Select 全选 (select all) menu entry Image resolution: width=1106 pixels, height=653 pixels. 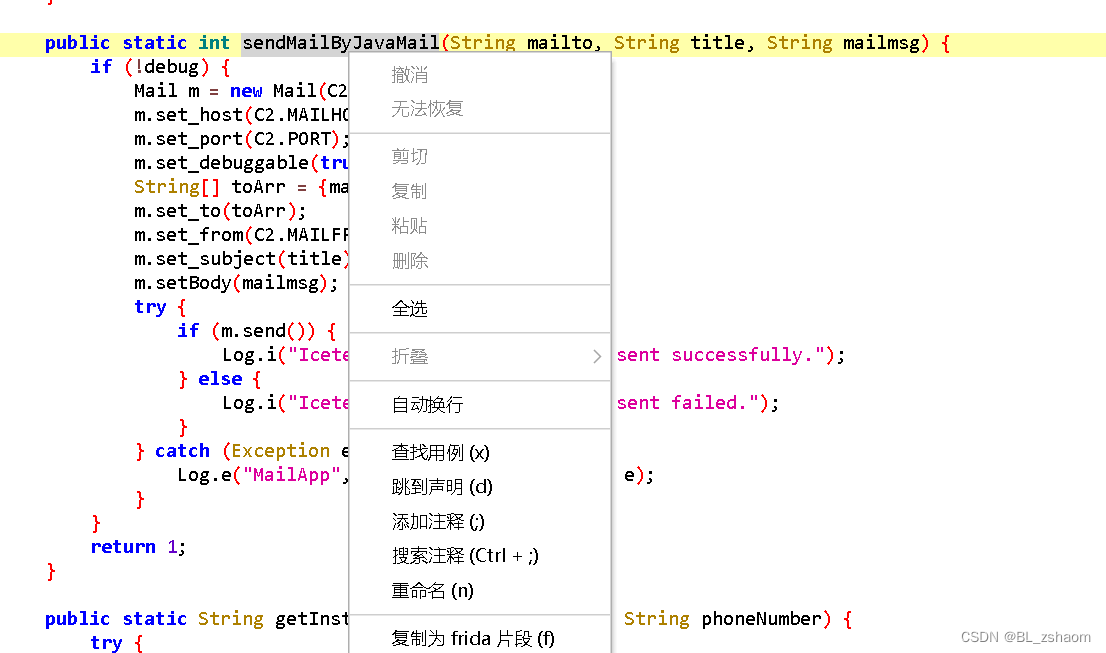pos(480,309)
